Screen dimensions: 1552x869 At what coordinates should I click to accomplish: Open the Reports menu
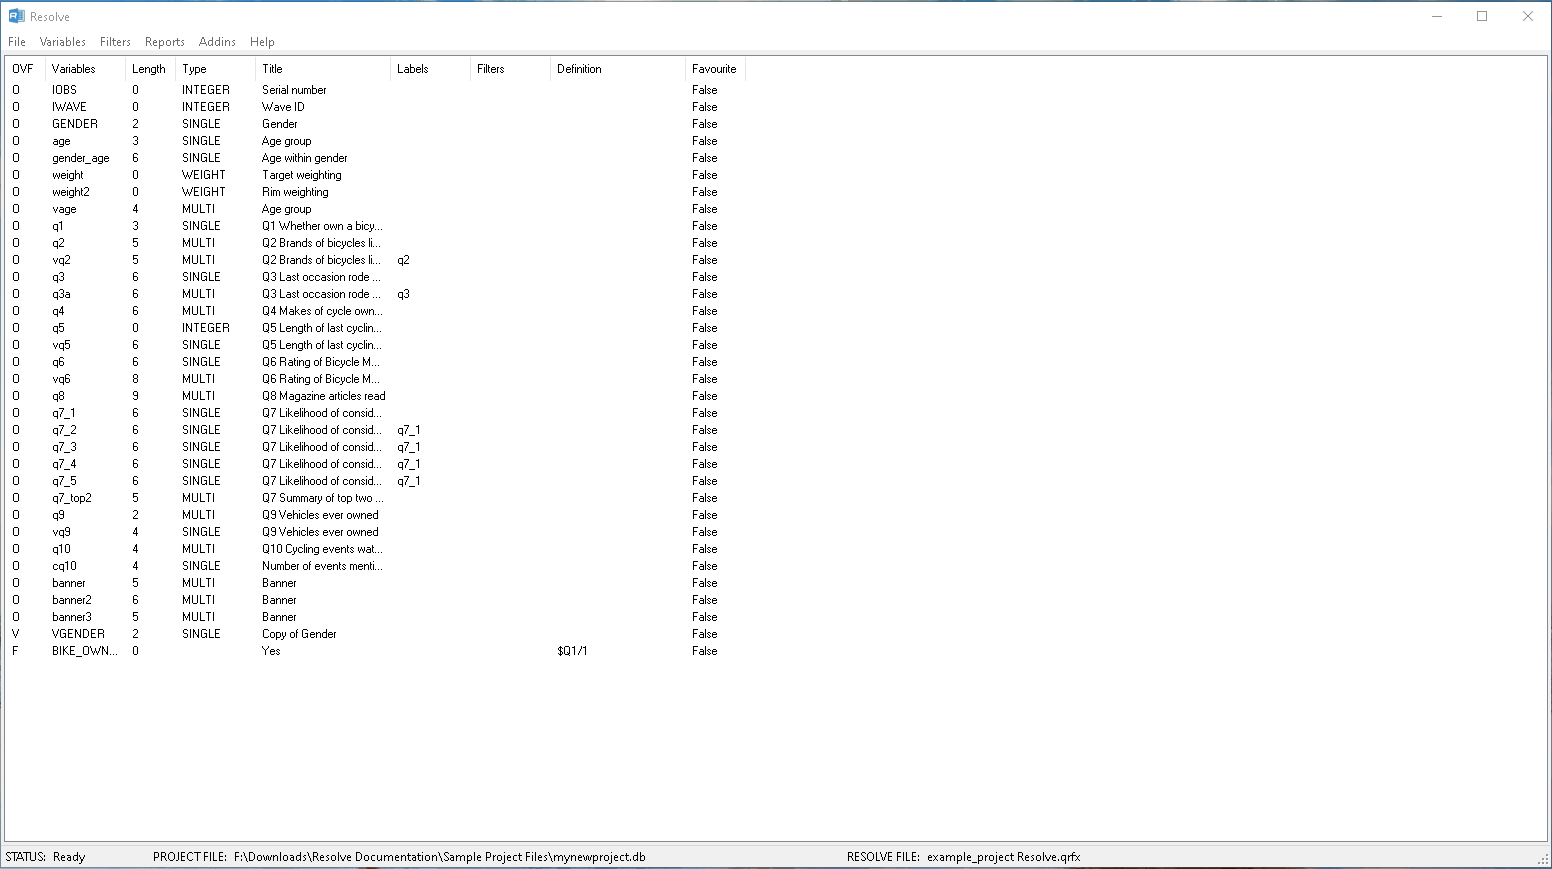(x=164, y=42)
